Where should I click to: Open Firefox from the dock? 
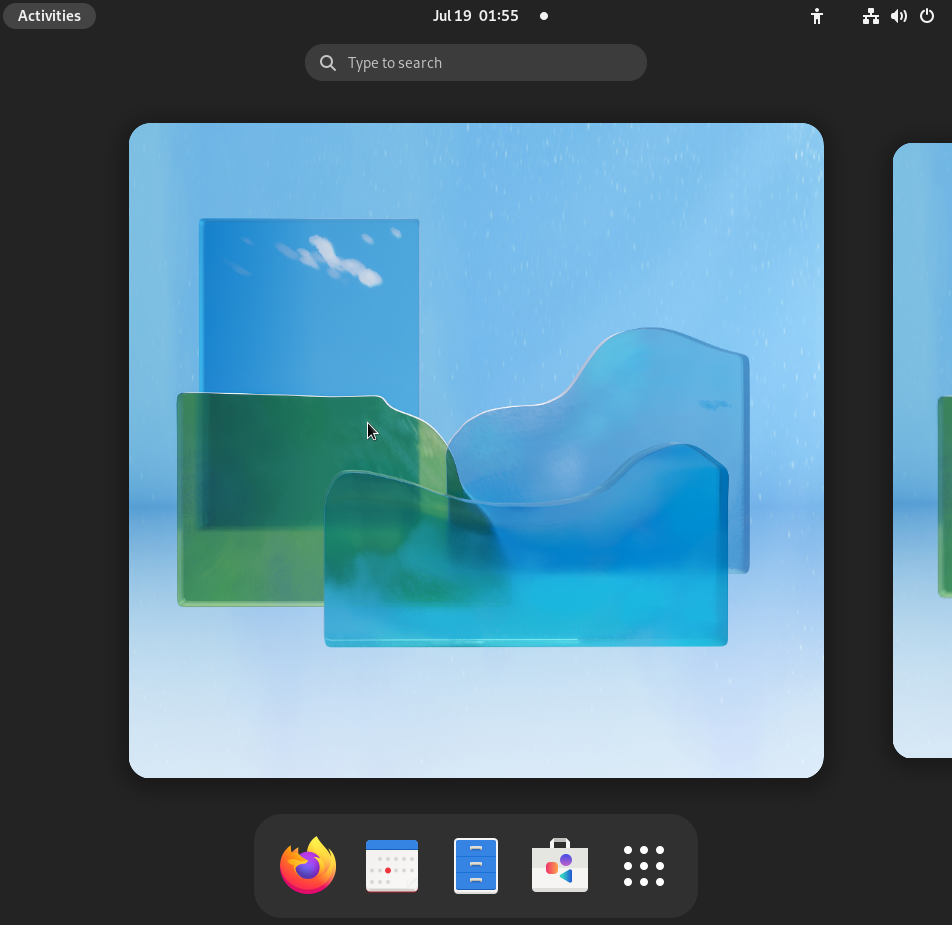308,866
